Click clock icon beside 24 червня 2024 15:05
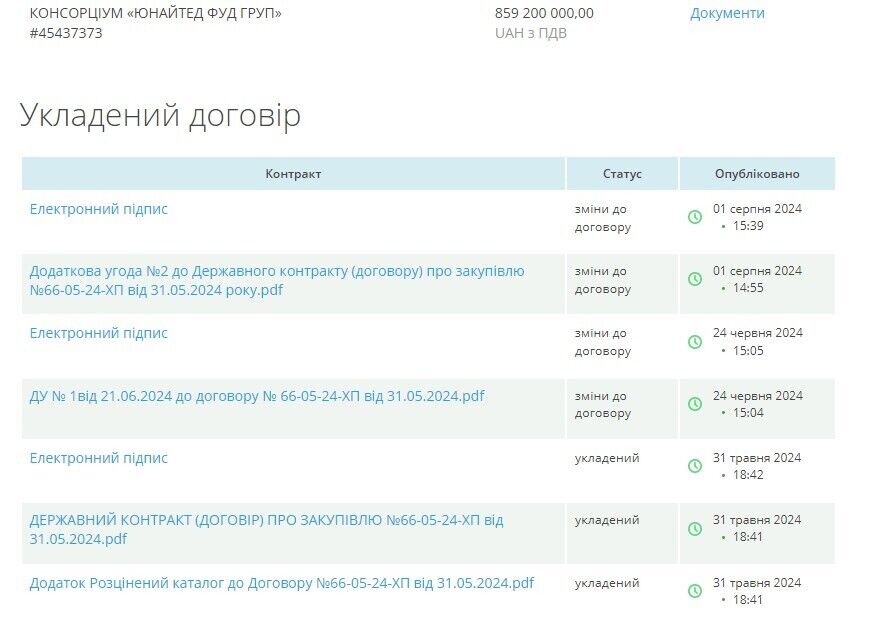The image size is (874, 619). click(x=695, y=342)
